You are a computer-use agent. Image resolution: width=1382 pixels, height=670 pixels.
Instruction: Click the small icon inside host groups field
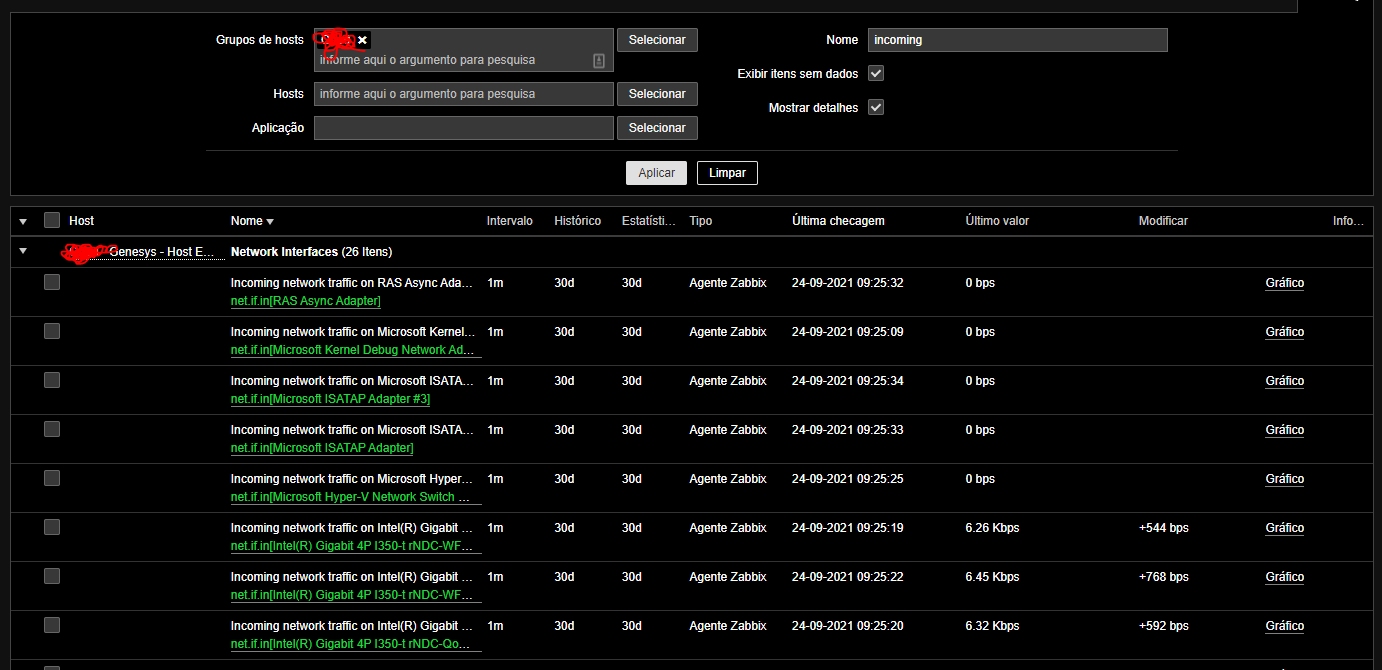click(599, 61)
